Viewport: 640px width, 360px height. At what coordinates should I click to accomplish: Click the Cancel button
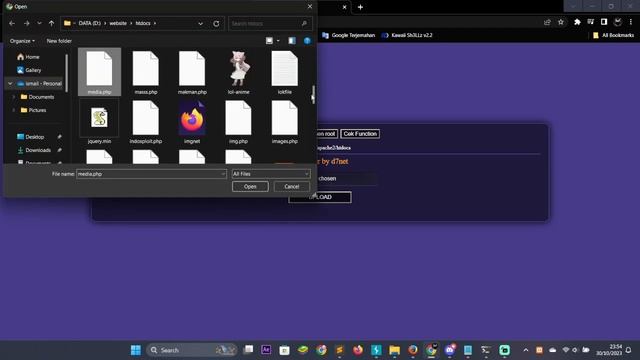[291, 187]
